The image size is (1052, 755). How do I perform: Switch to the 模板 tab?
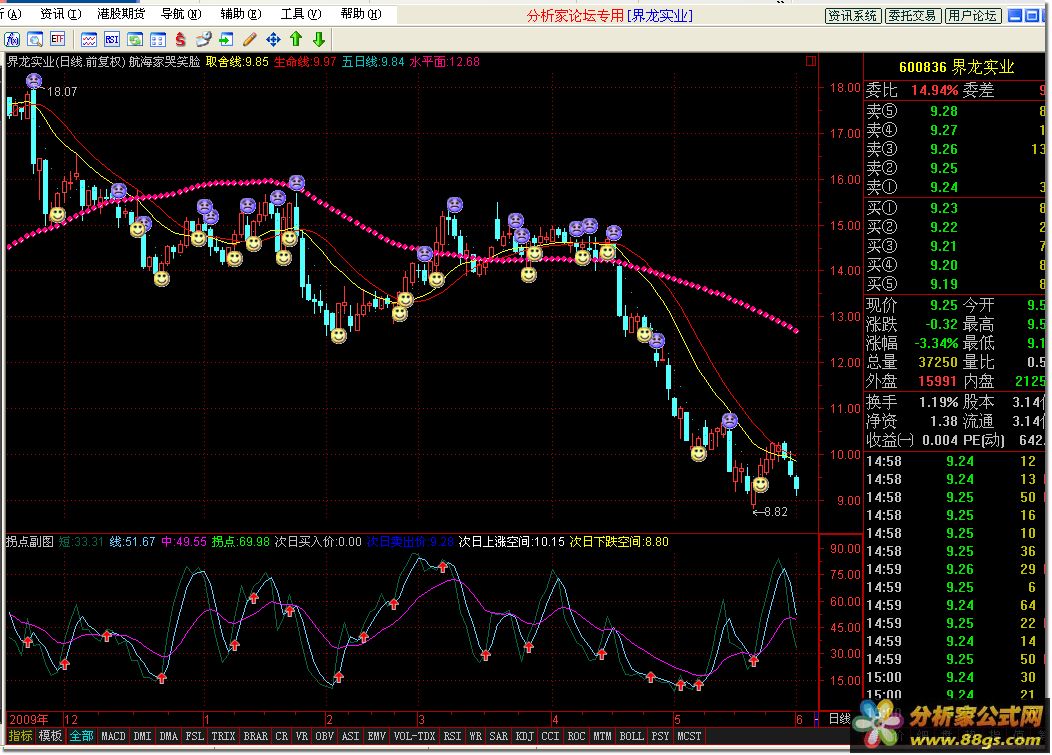50,736
